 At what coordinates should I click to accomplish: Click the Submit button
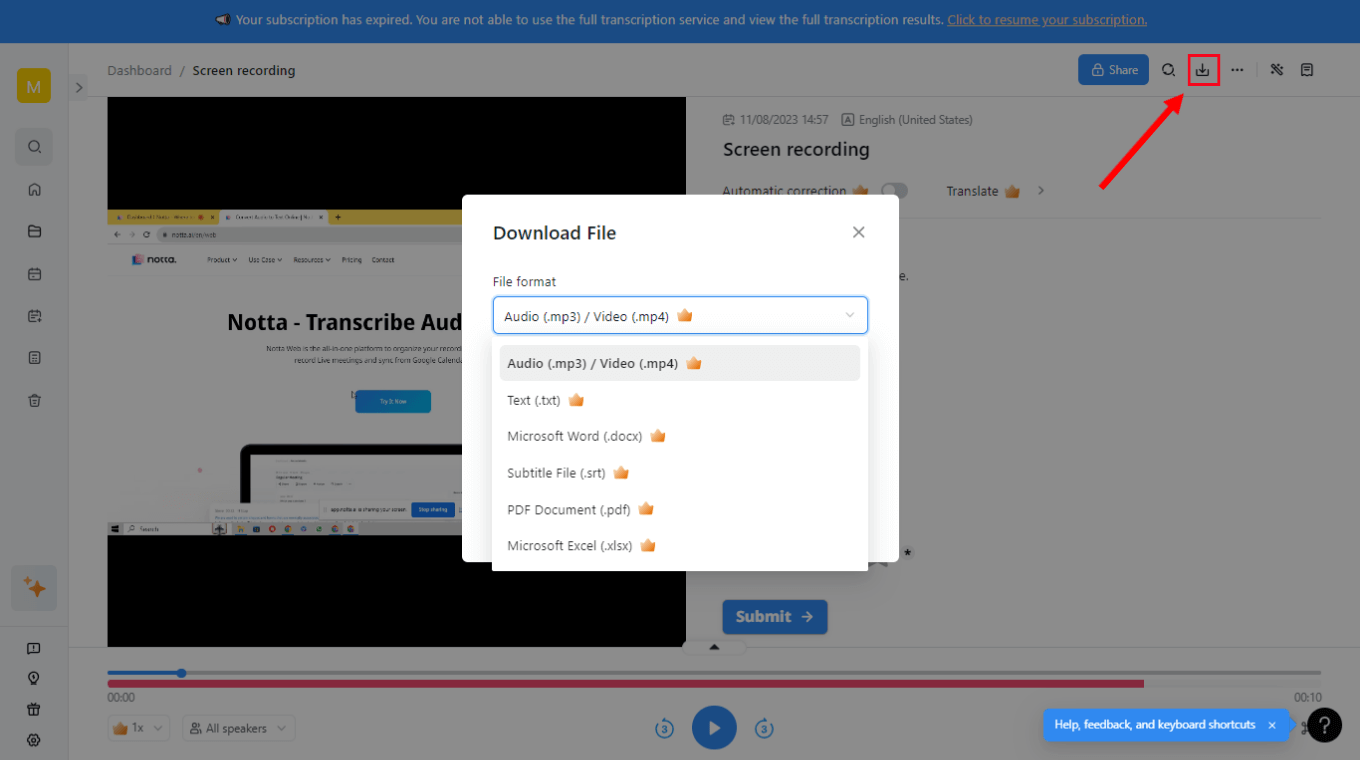coord(775,617)
